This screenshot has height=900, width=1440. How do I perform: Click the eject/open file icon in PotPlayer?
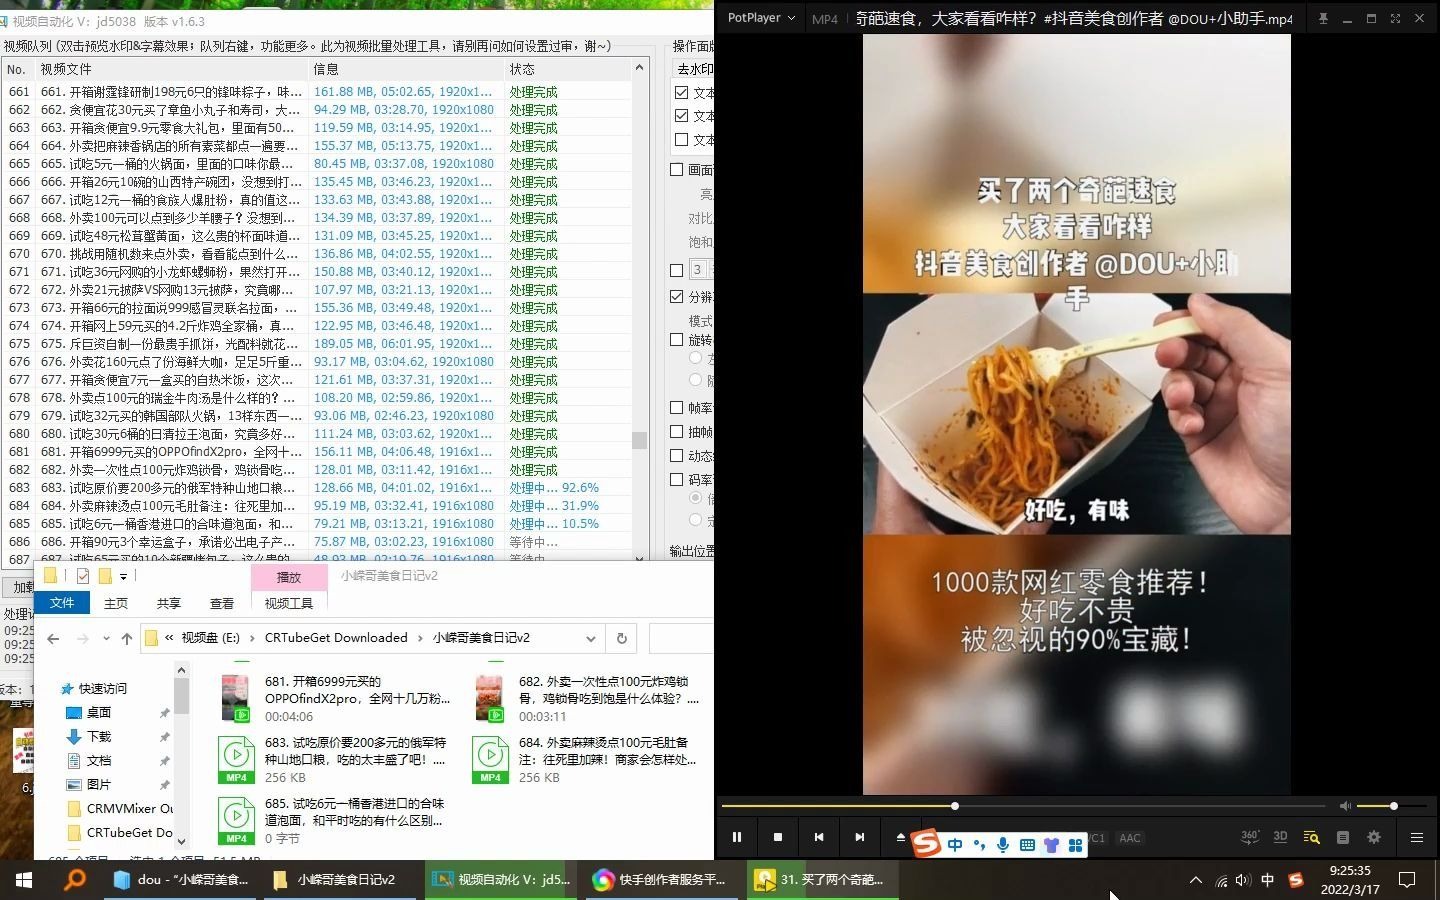point(900,837)
